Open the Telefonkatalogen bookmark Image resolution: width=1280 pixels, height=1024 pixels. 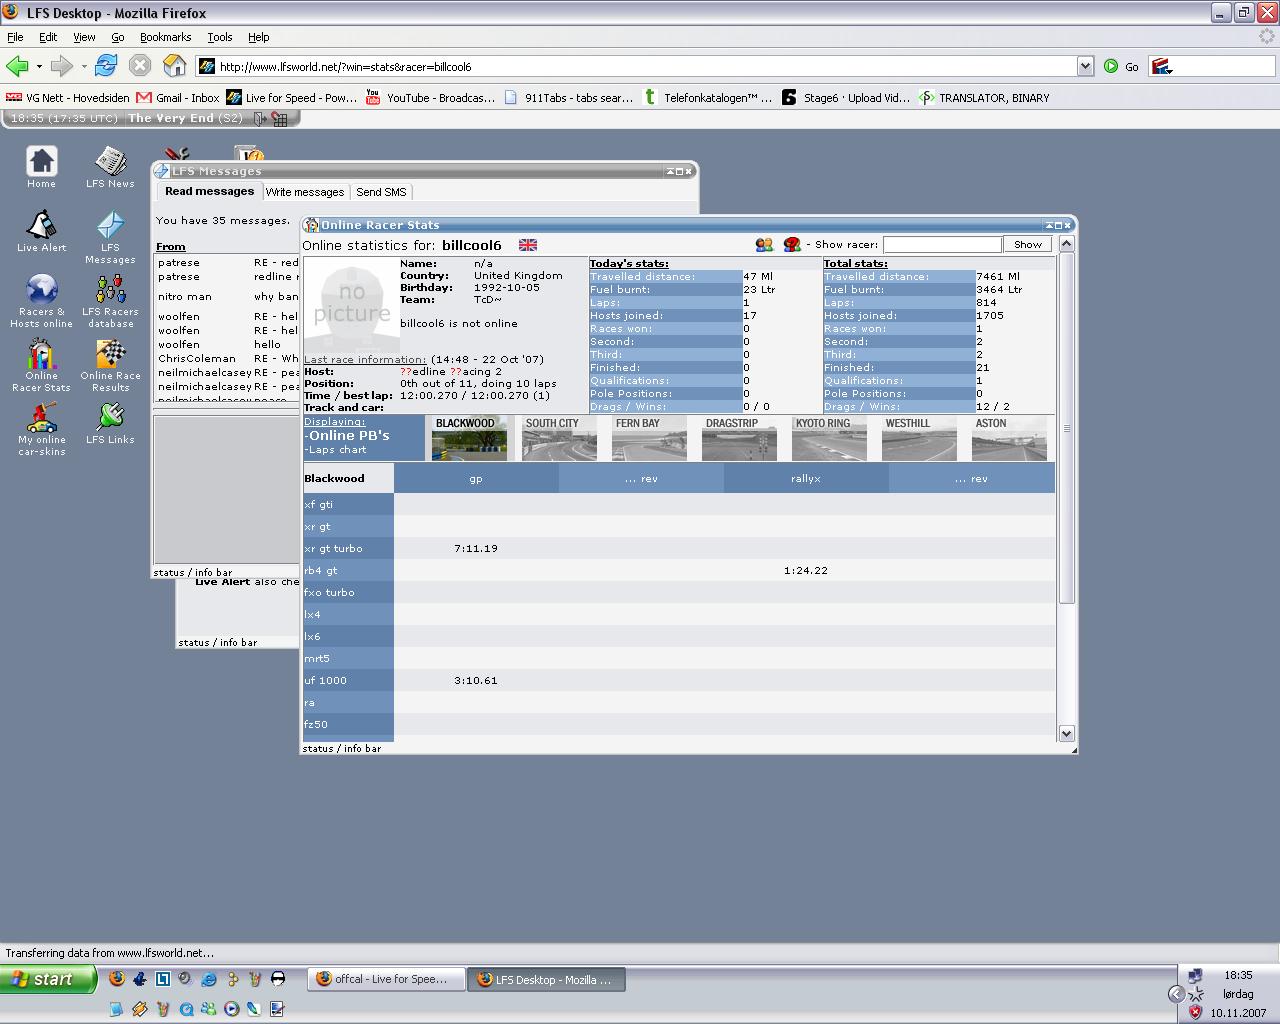[708, 97]
